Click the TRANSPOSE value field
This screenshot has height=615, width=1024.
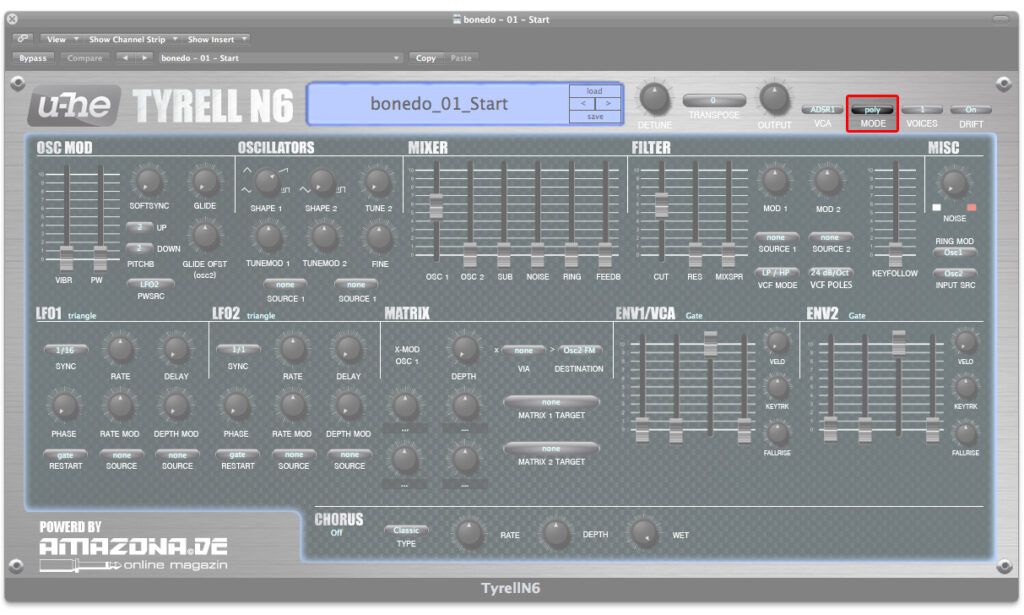click(714, 101)
